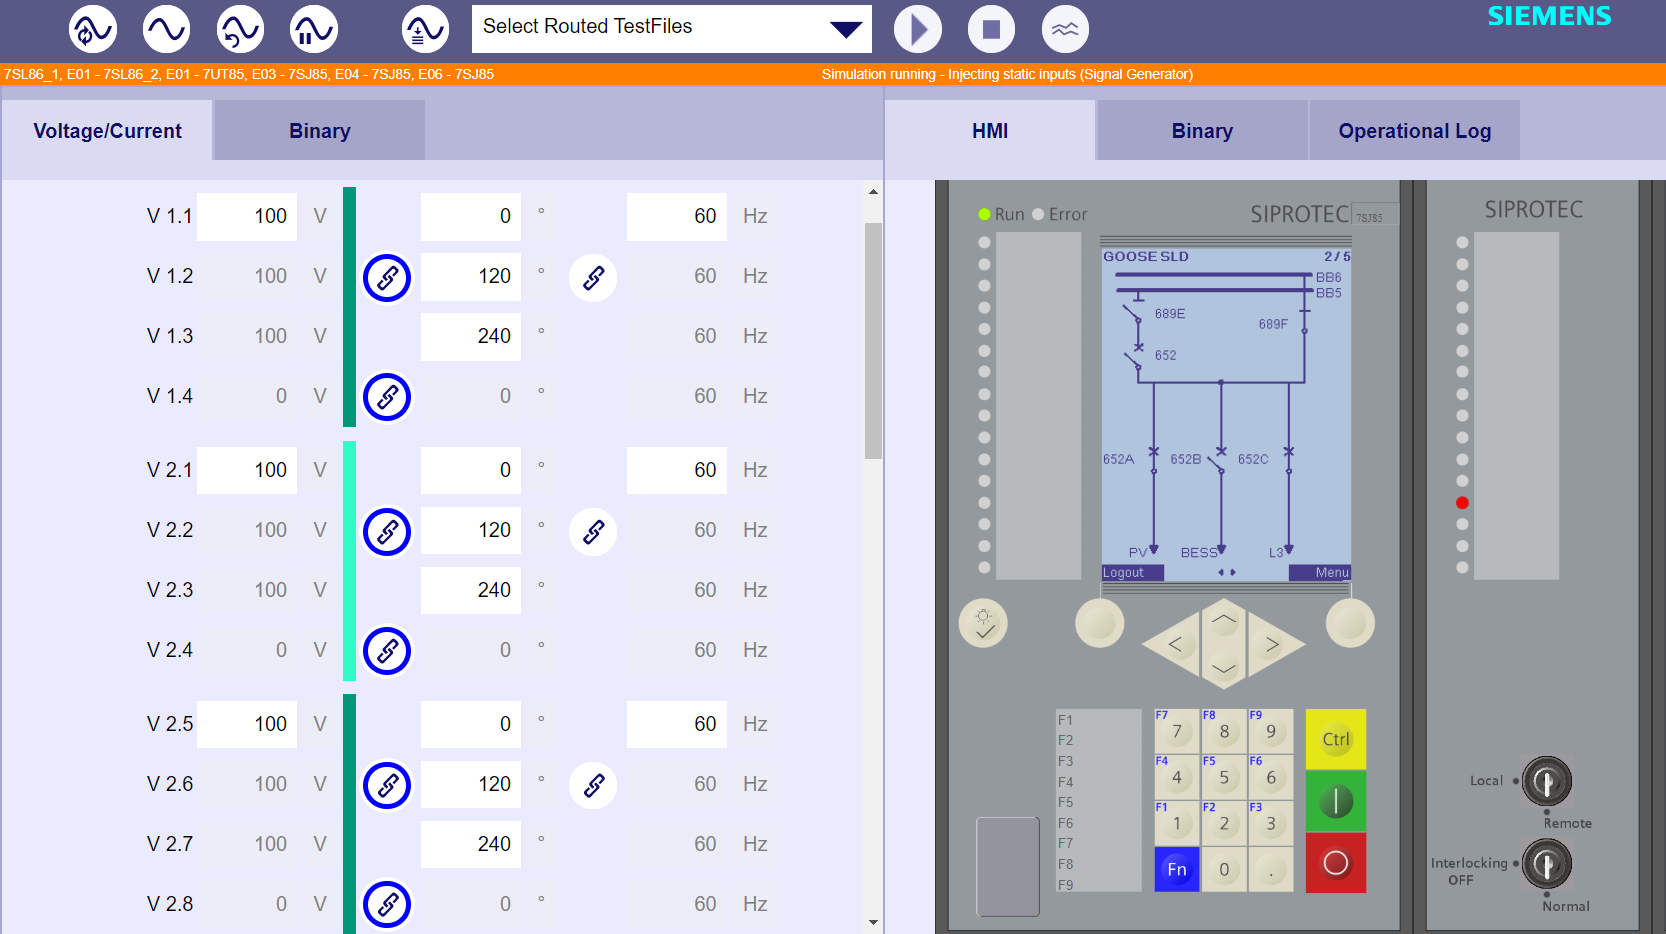Click scrollbar down arrow in signal list
The image size is (1666, 934).
pyautogui.click(x=873, y=923)
